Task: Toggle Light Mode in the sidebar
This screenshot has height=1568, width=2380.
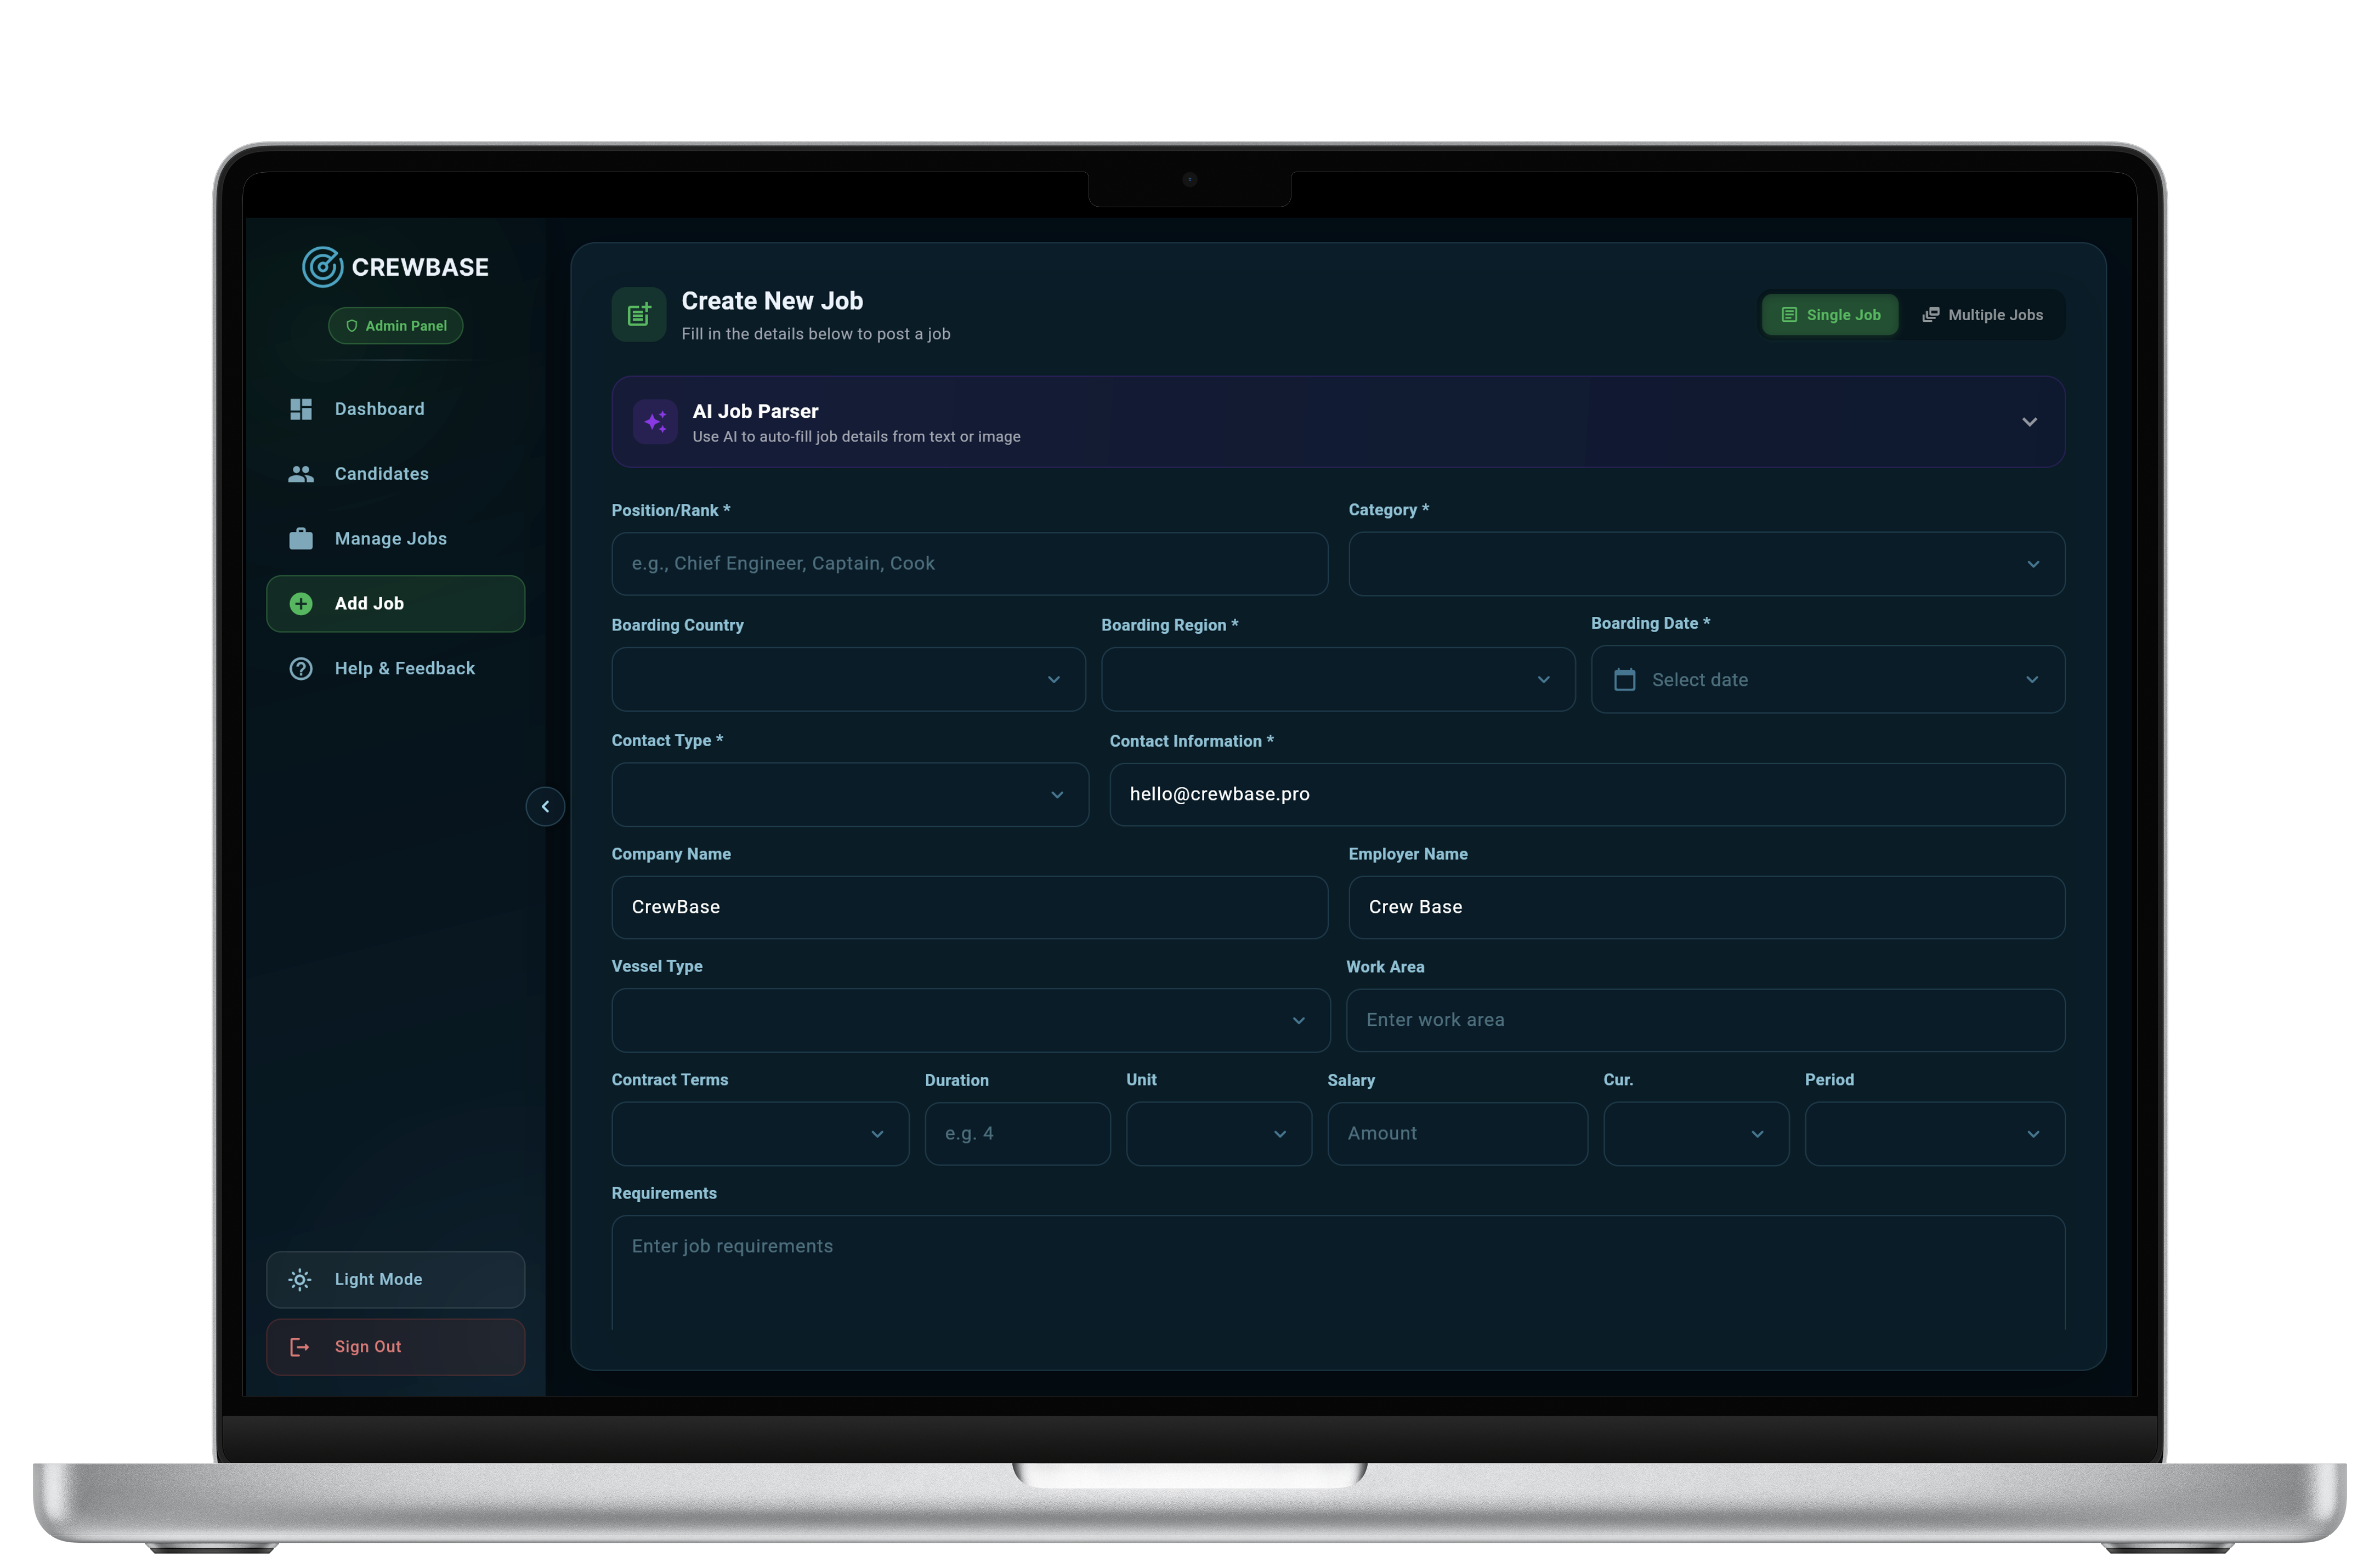Action: click(x=395, y=1279)
